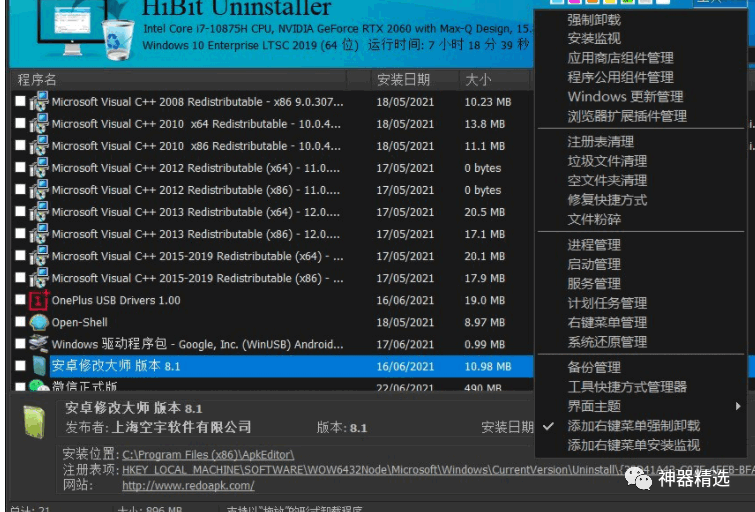Image resolution: width=755 pixels, height=512 pixels.
Task: Tick the checkbox for Open-Shell
Action: 20,322
